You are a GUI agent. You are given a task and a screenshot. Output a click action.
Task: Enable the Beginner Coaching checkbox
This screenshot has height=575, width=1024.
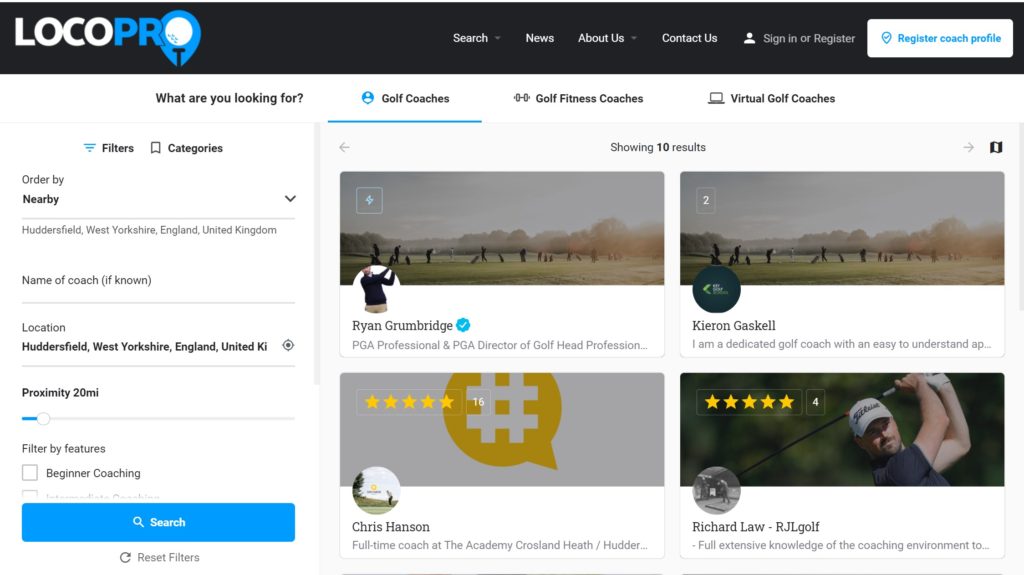tap(30, 473)
